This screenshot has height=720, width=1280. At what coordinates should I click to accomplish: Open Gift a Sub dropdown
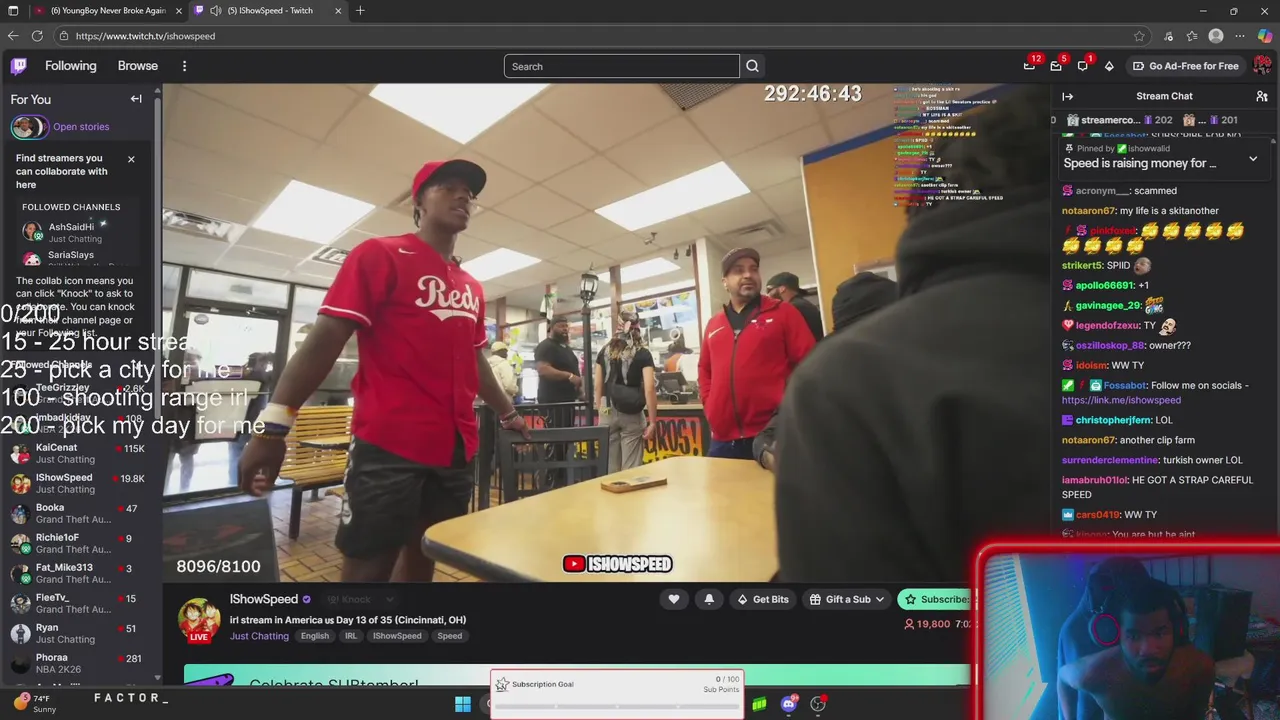847,599
